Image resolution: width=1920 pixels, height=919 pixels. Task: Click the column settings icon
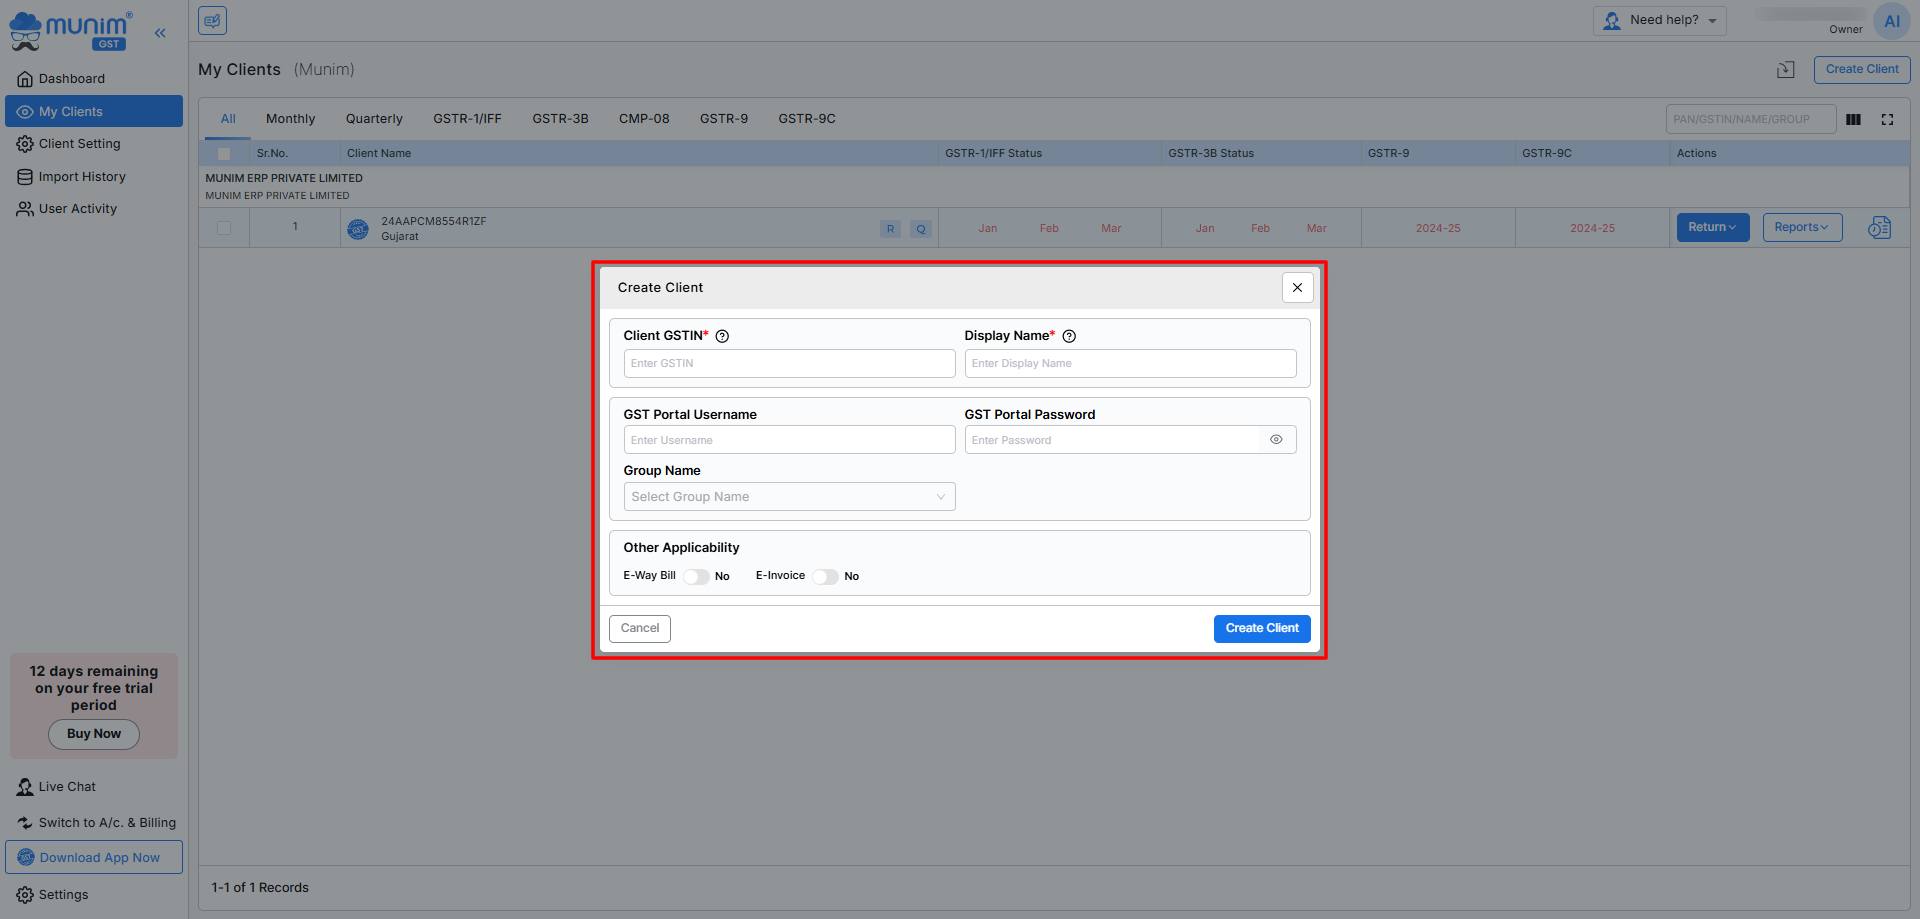click(x=1853, y=119)
